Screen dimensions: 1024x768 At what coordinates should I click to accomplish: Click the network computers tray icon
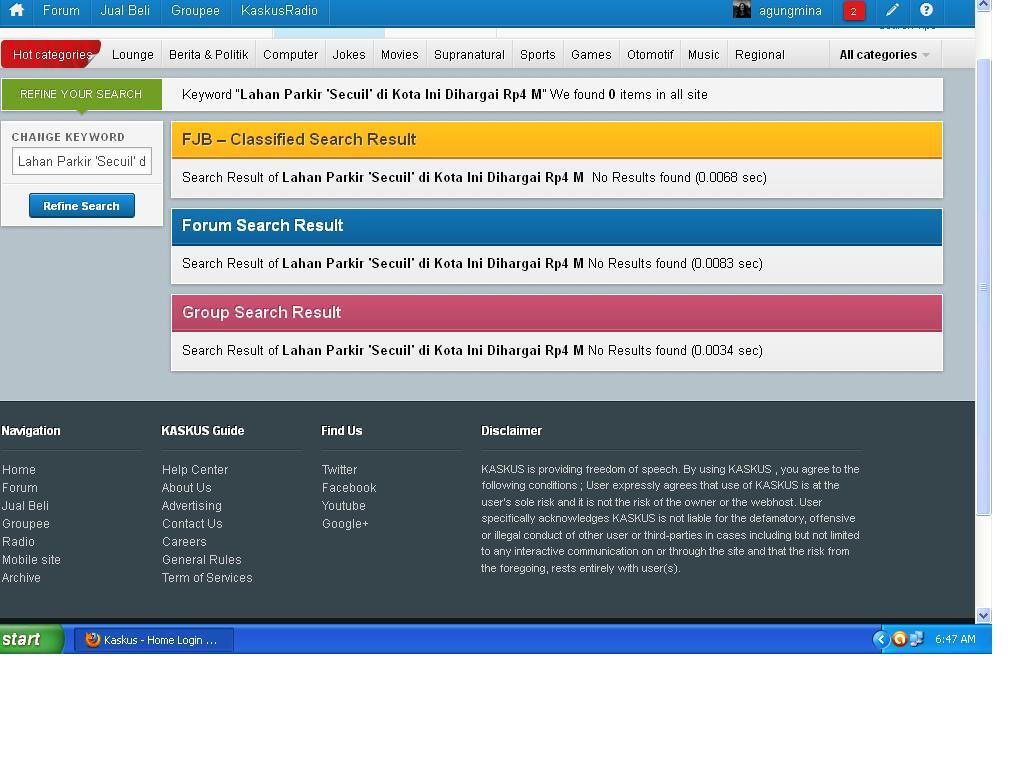[916, 639]
